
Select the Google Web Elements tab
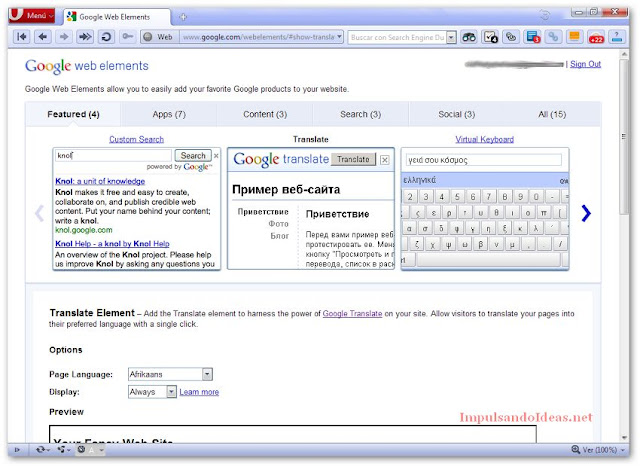[117, 17]
